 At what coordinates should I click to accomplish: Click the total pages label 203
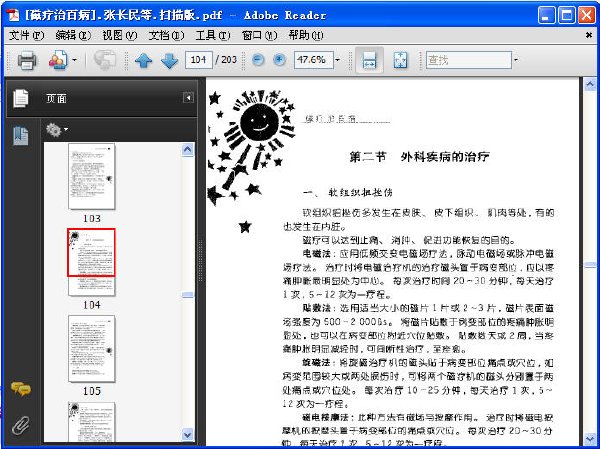(x=229, y=60)
